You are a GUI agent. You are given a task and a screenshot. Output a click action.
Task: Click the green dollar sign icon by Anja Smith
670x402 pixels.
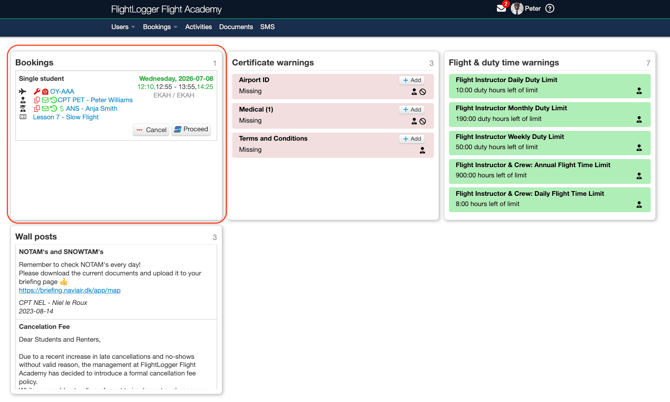pyautogui.click(x=62, y=109)
